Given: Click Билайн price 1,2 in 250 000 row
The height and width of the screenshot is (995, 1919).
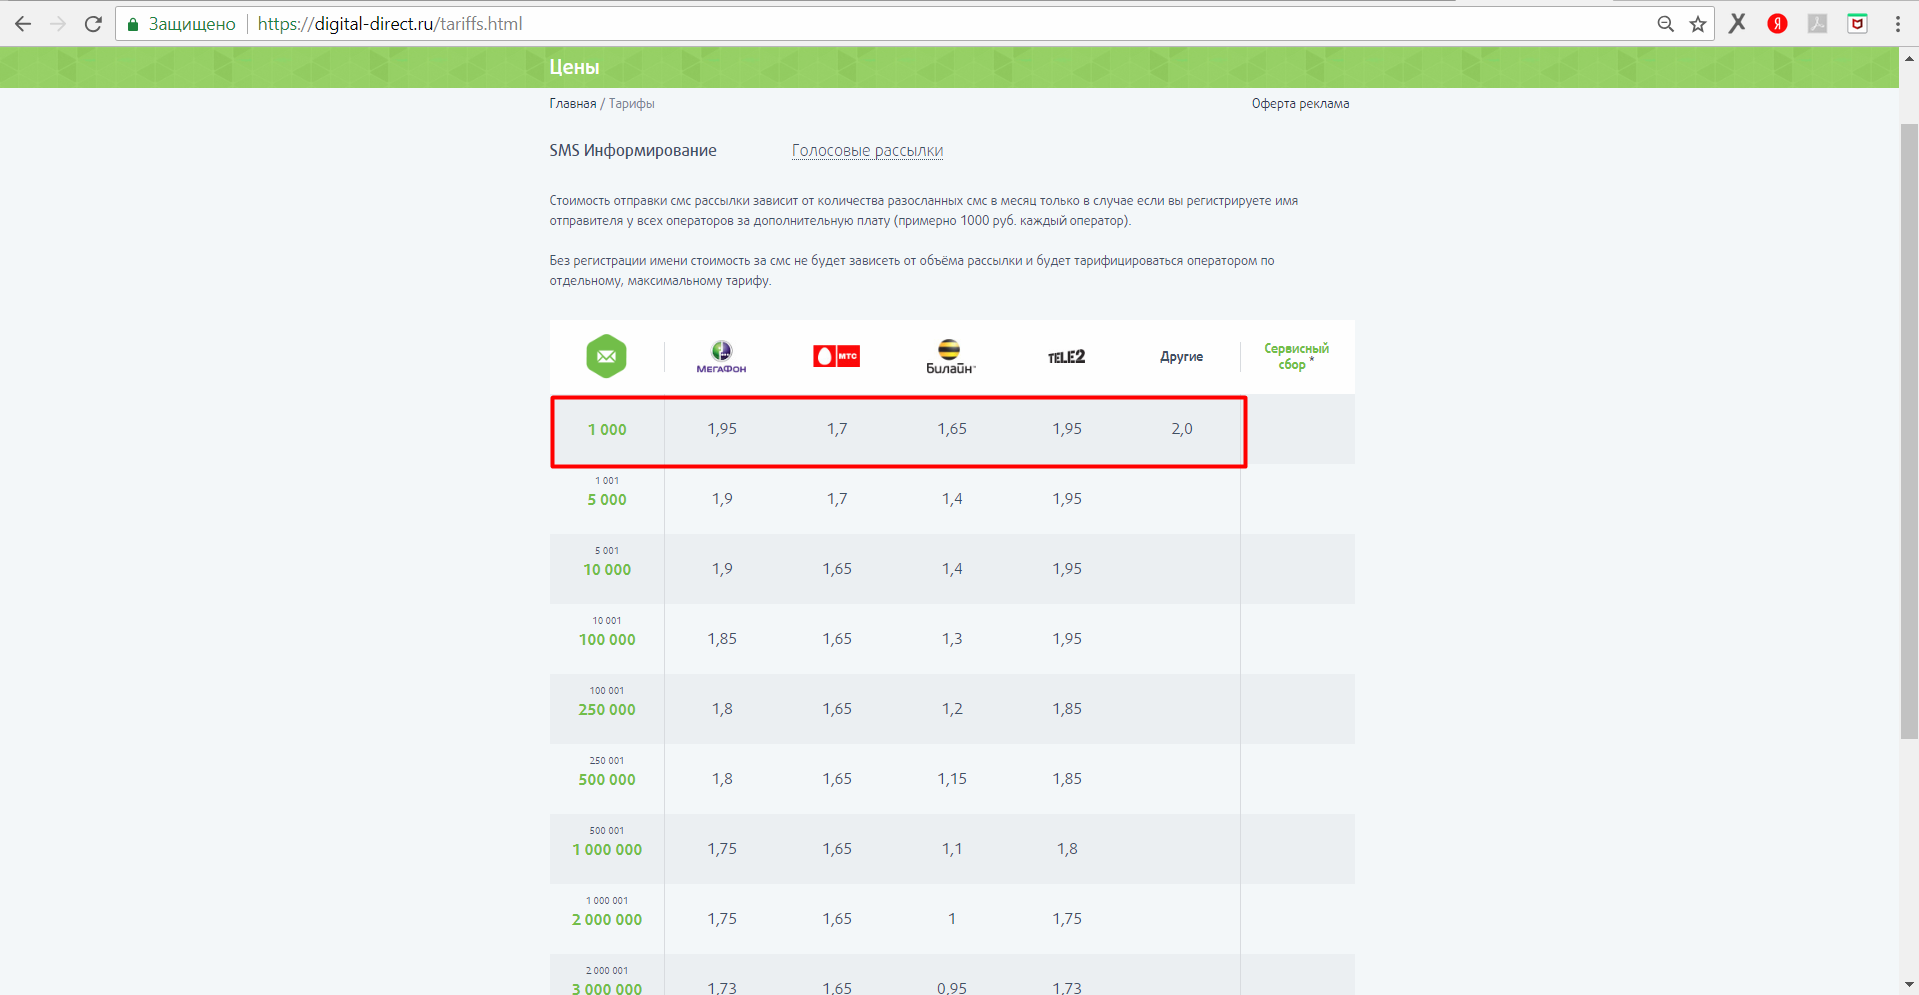Looking at the screenshot, I should coord(952,709).
